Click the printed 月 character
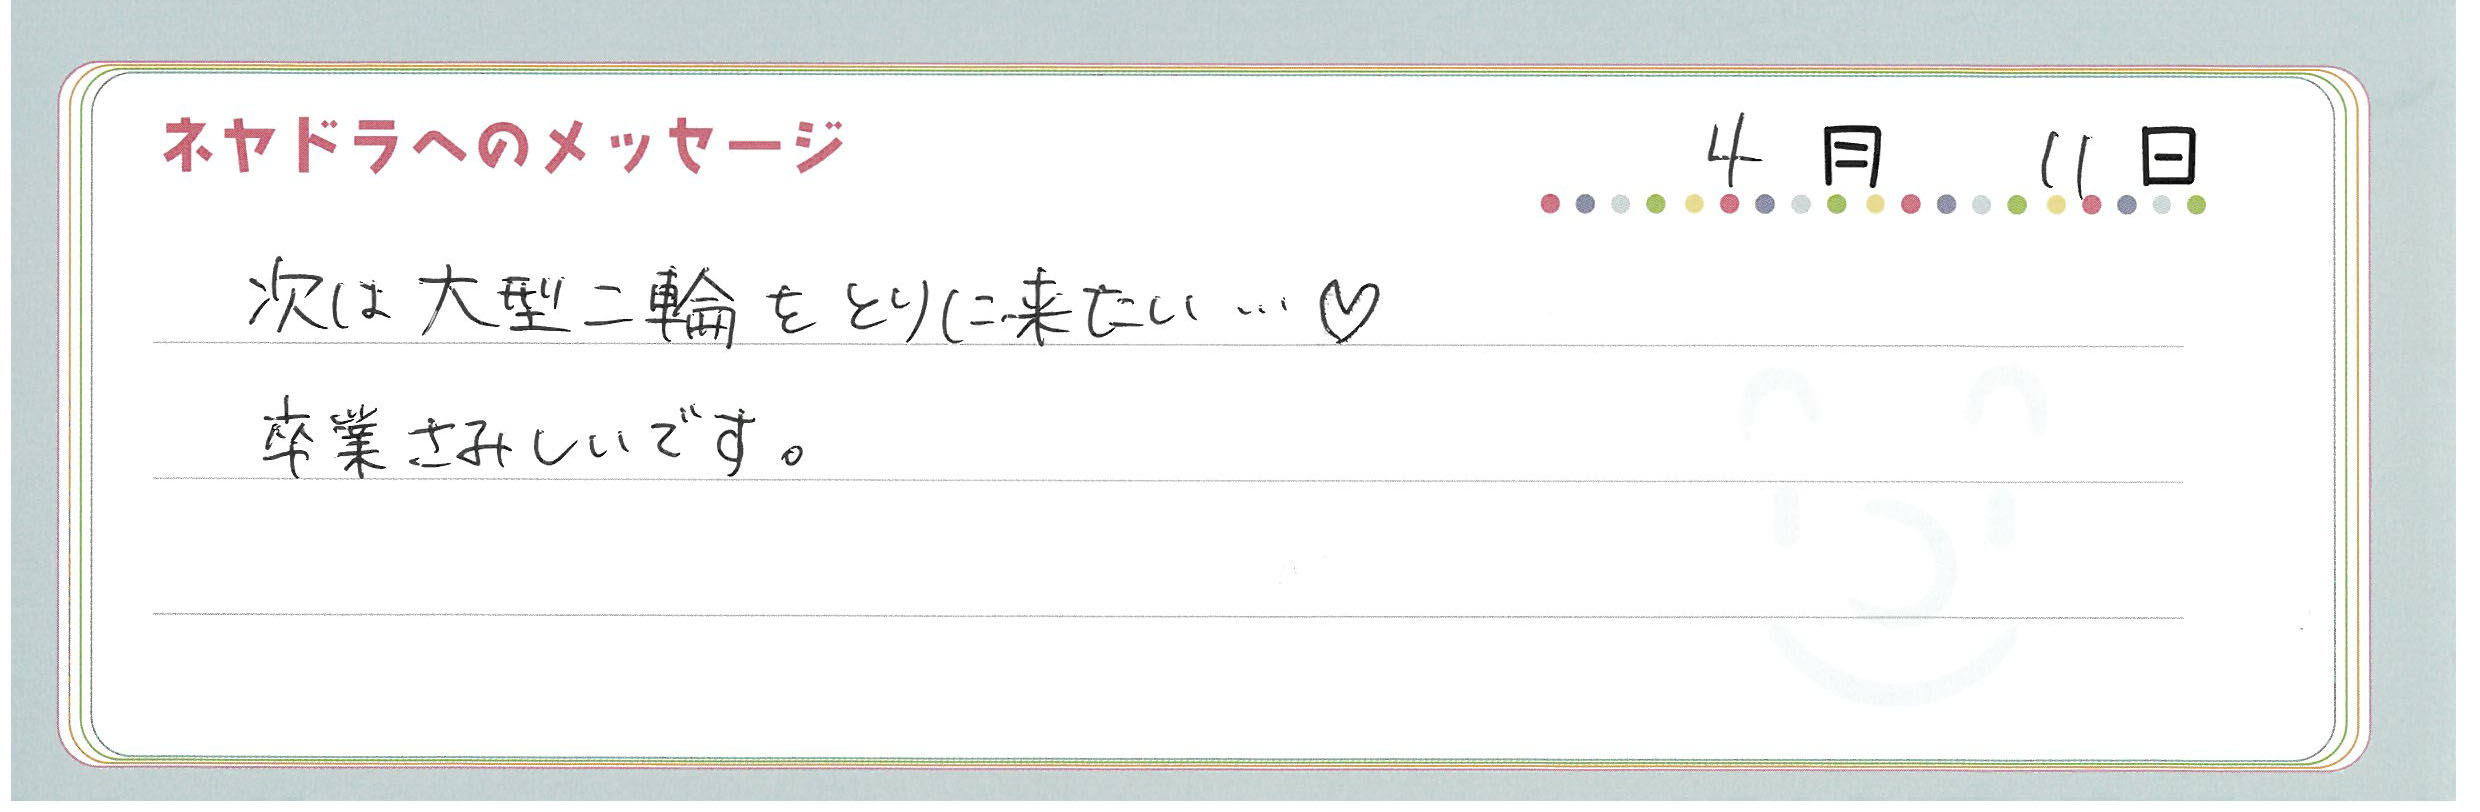This screenshot has width=2480, height=812. click(1852, 157)
